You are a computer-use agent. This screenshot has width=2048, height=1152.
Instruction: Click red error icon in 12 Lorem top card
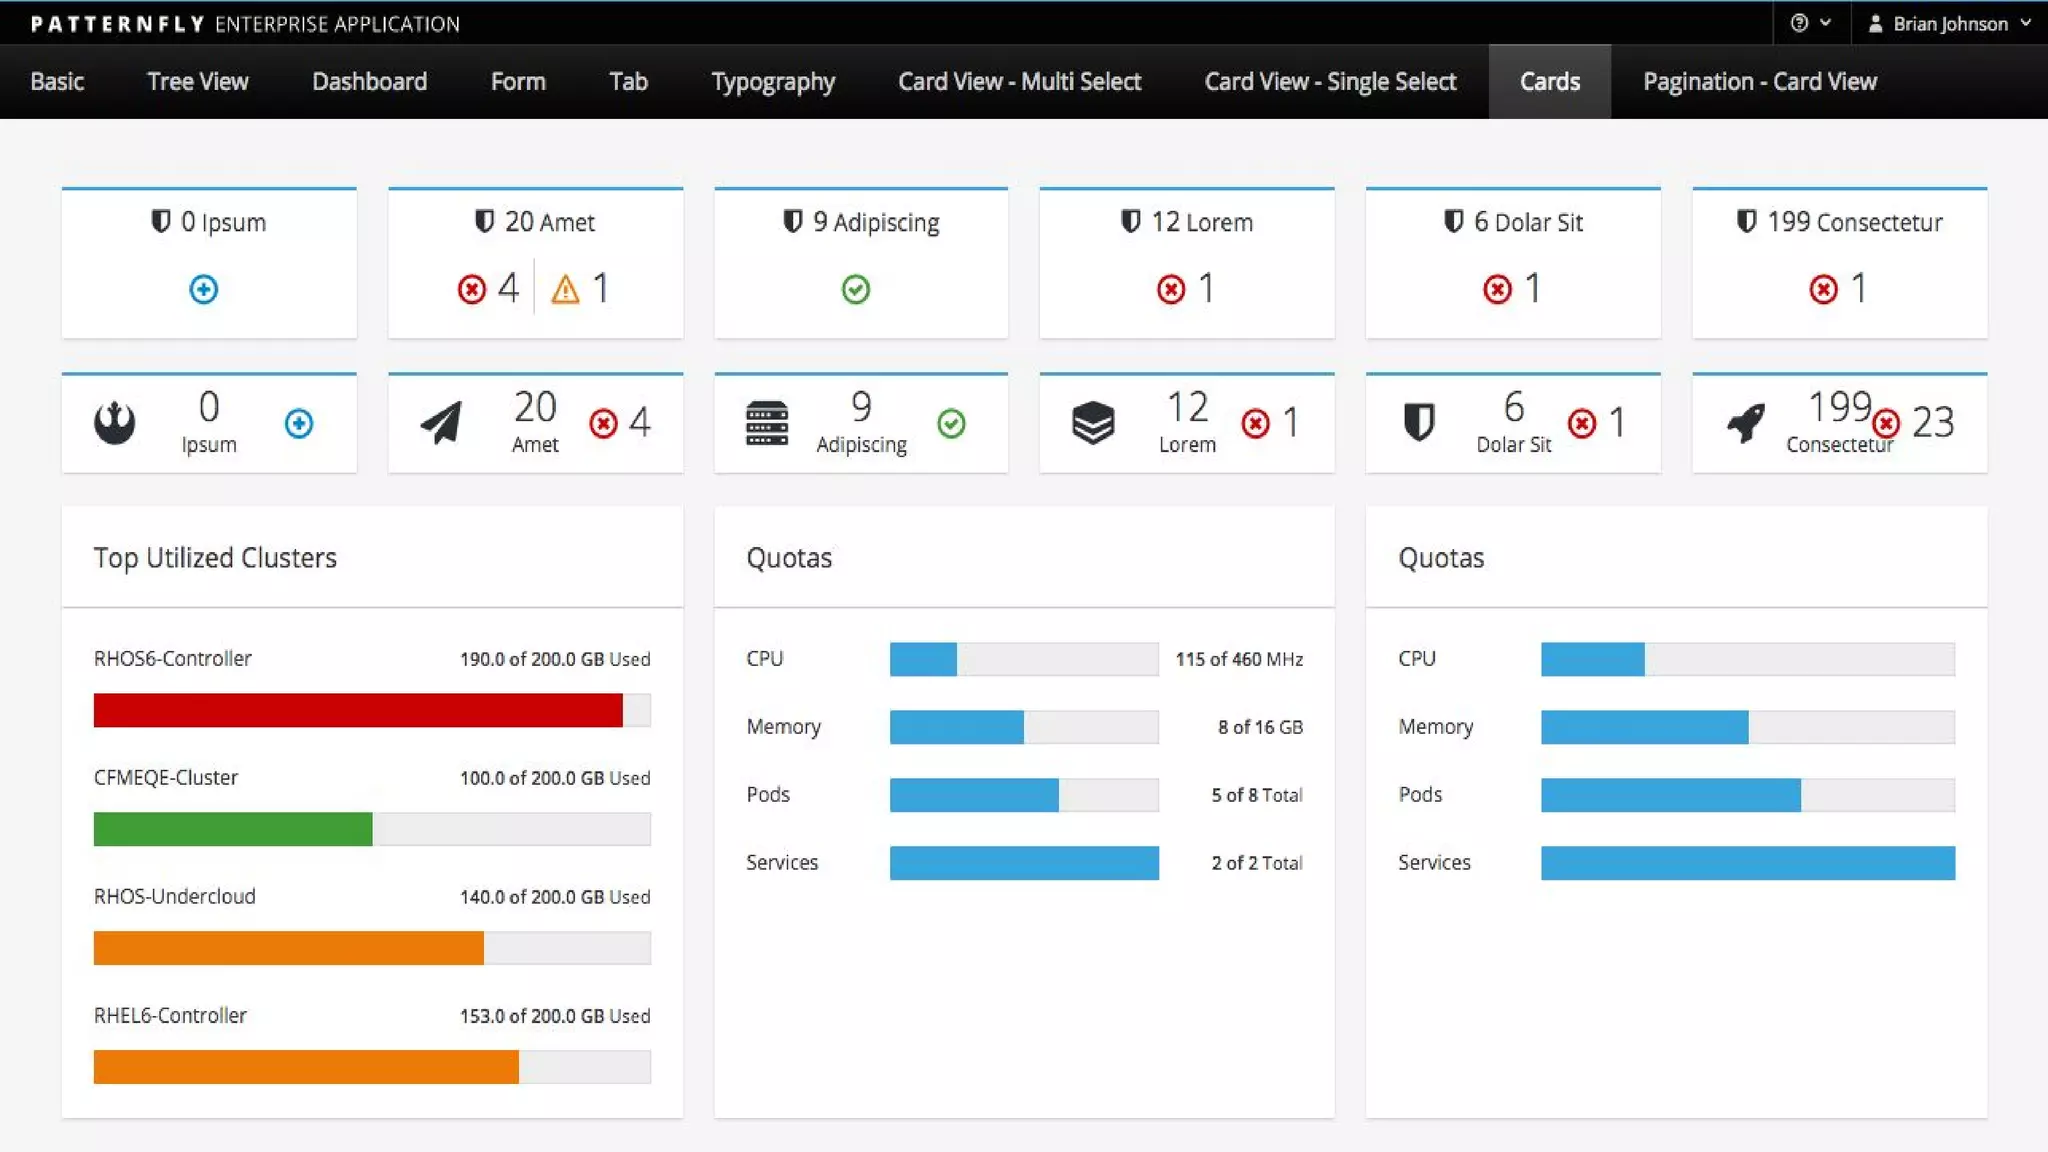(x=1170, y=289)
